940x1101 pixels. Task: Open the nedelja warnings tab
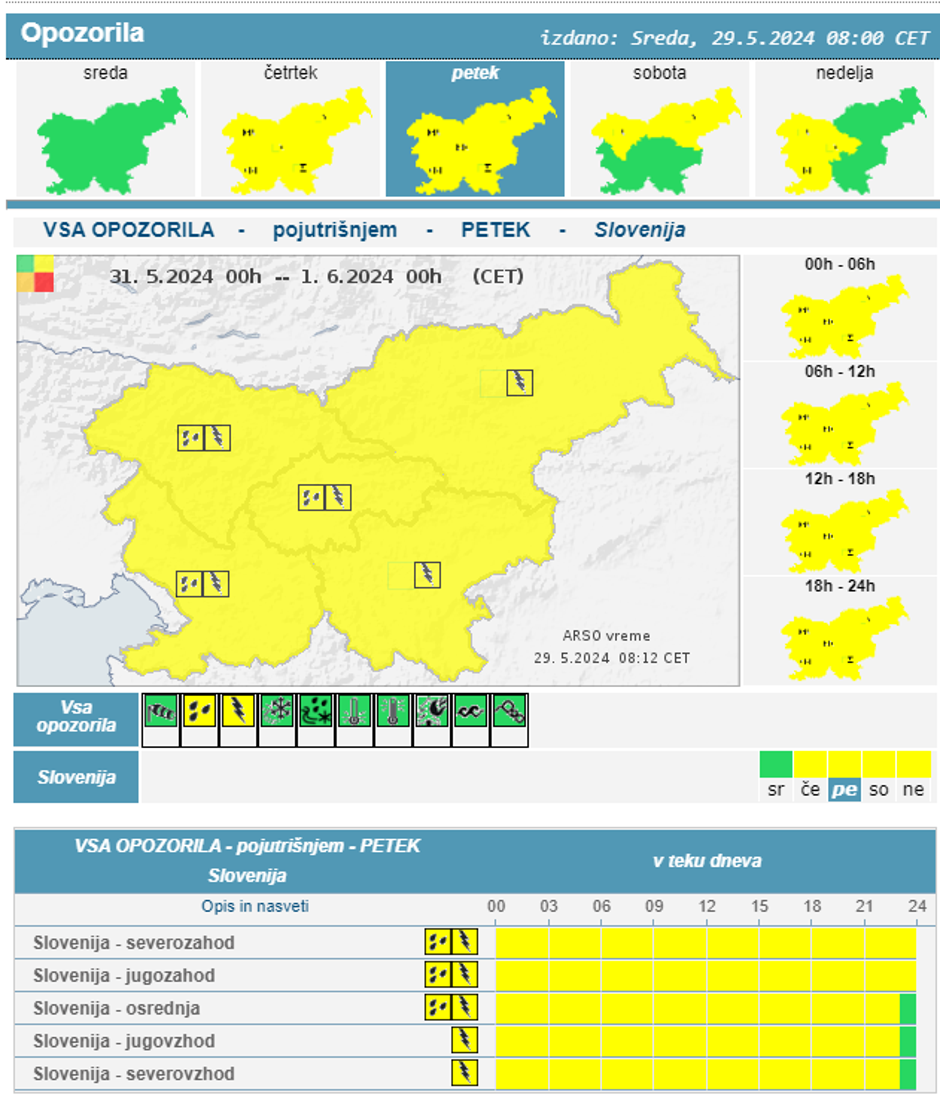844,130
